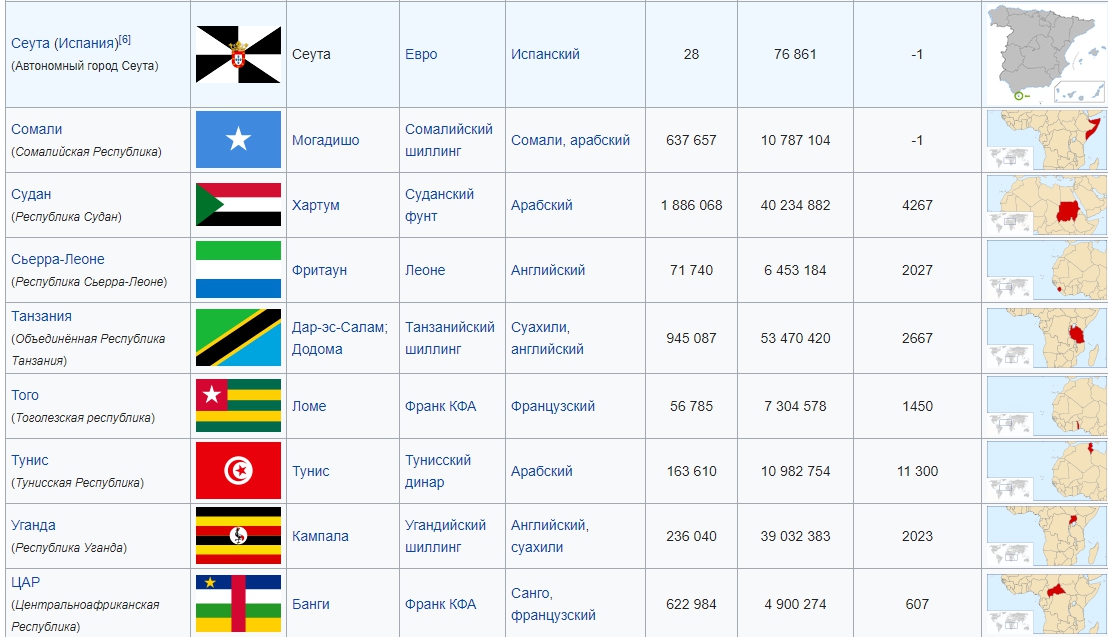Image resolution: width=1108 pixels, height=637 pixels.
Task: Click the Somalia flag with white star
Action: coord(238,140)
